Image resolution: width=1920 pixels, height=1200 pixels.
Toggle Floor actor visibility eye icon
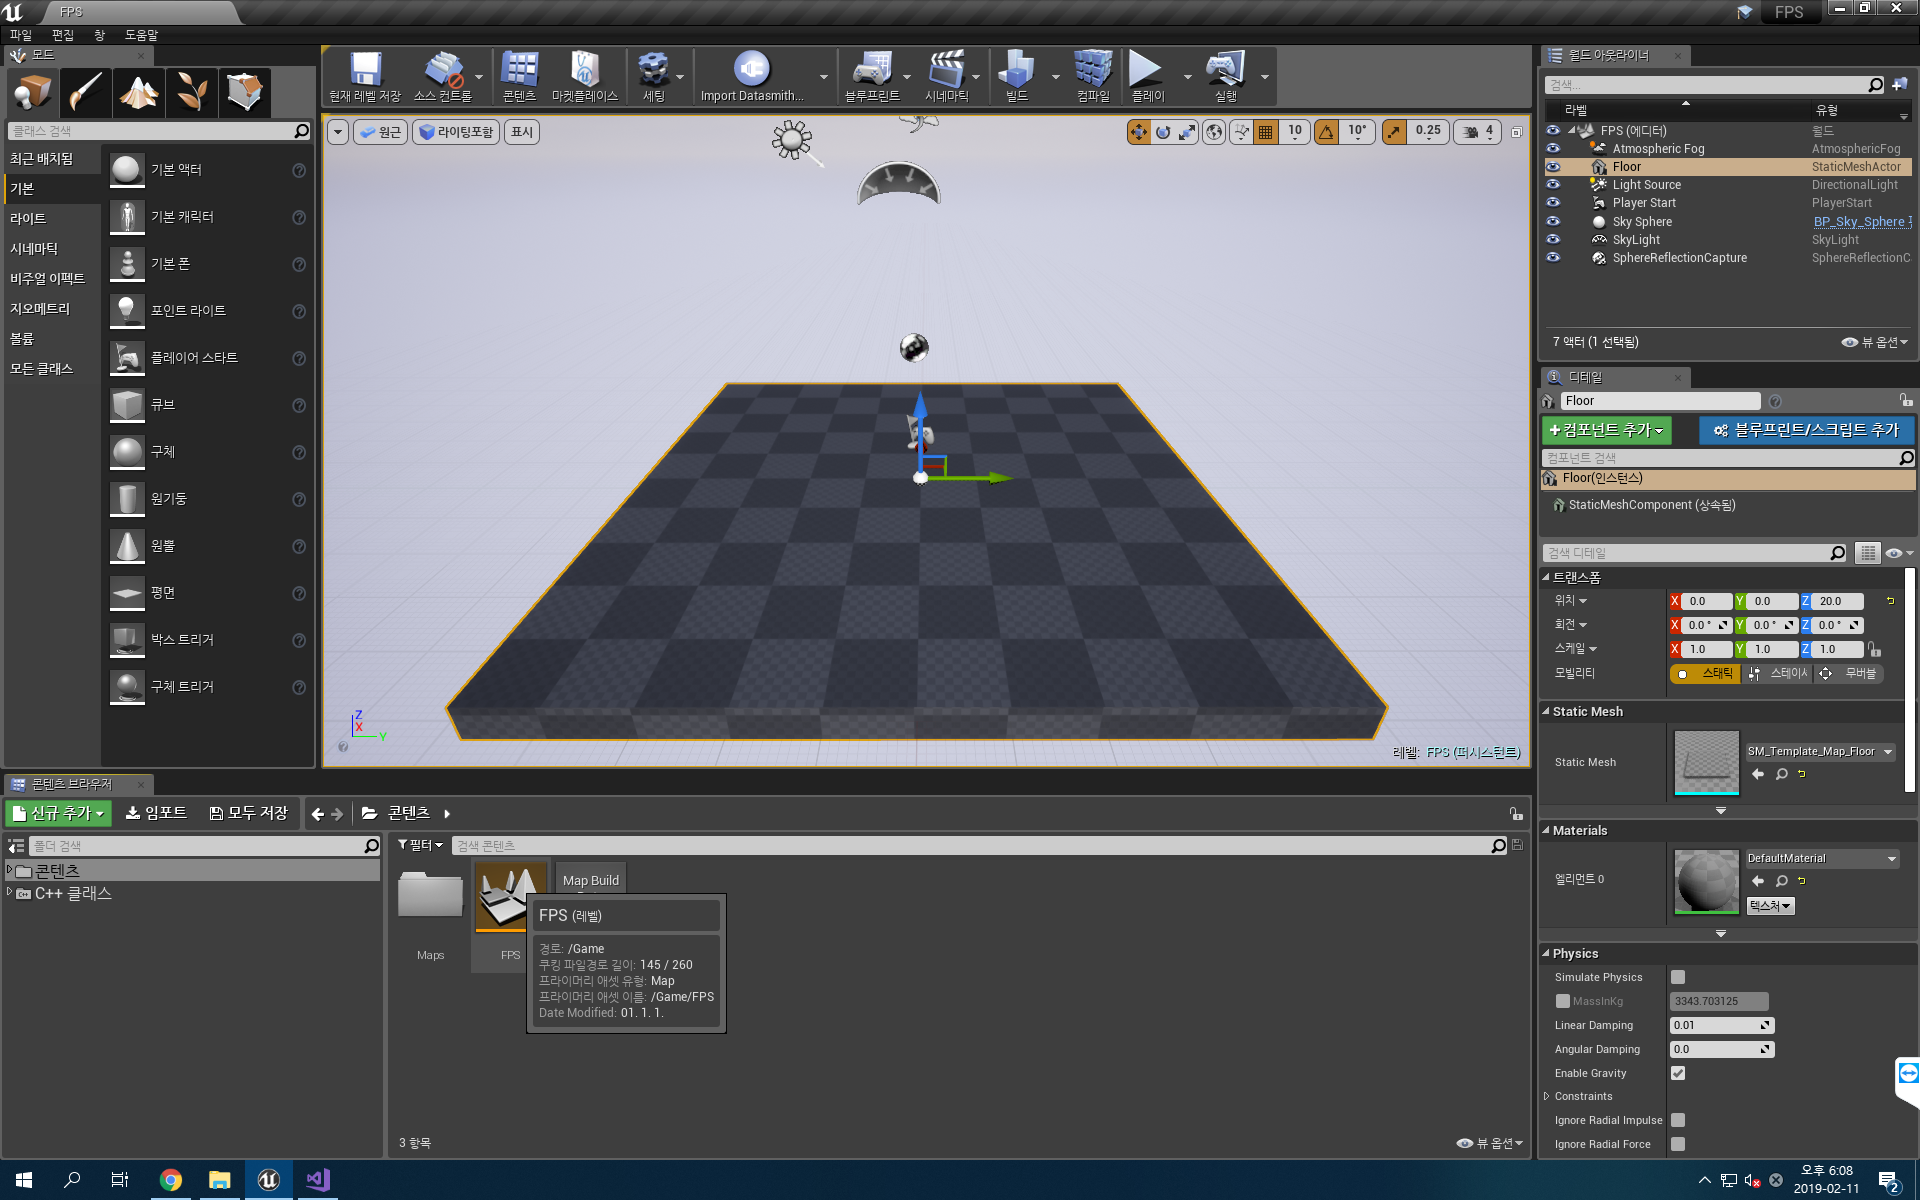click(x=1554, y=166)
